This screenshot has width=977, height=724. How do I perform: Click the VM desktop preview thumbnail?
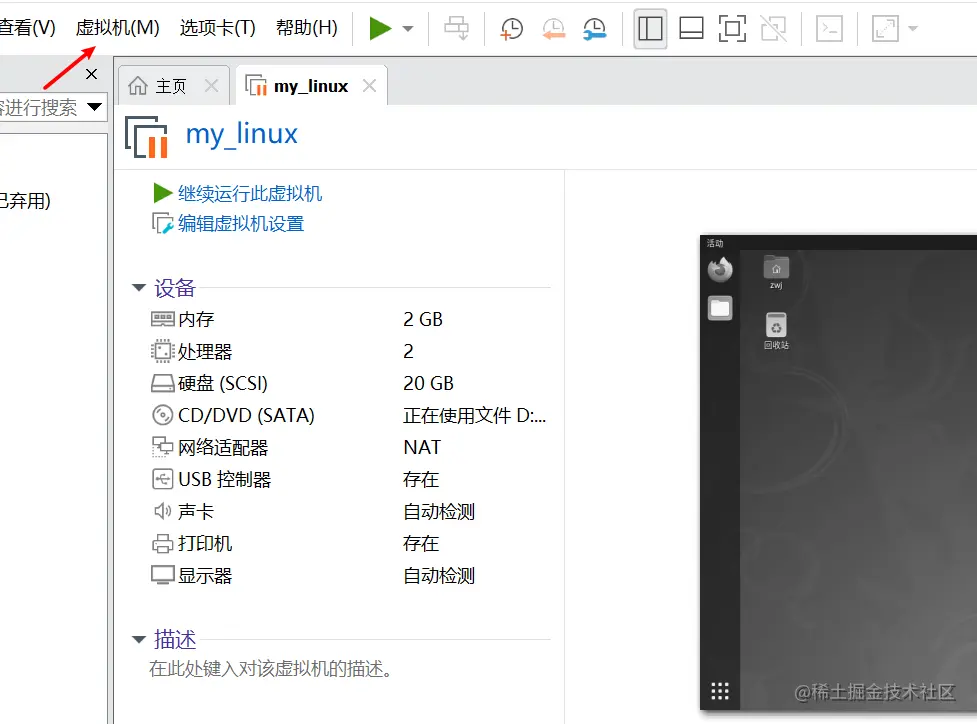pos(838,472)
